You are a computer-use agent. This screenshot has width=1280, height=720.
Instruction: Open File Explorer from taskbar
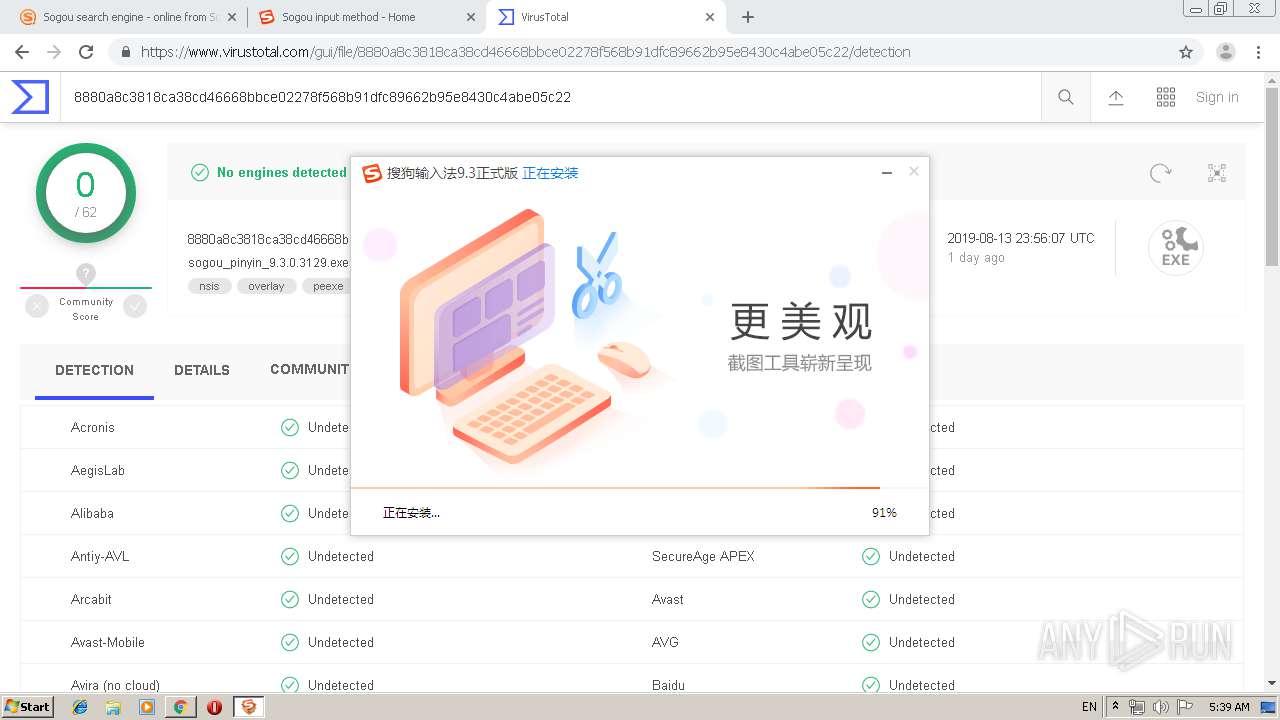point(113,707)
